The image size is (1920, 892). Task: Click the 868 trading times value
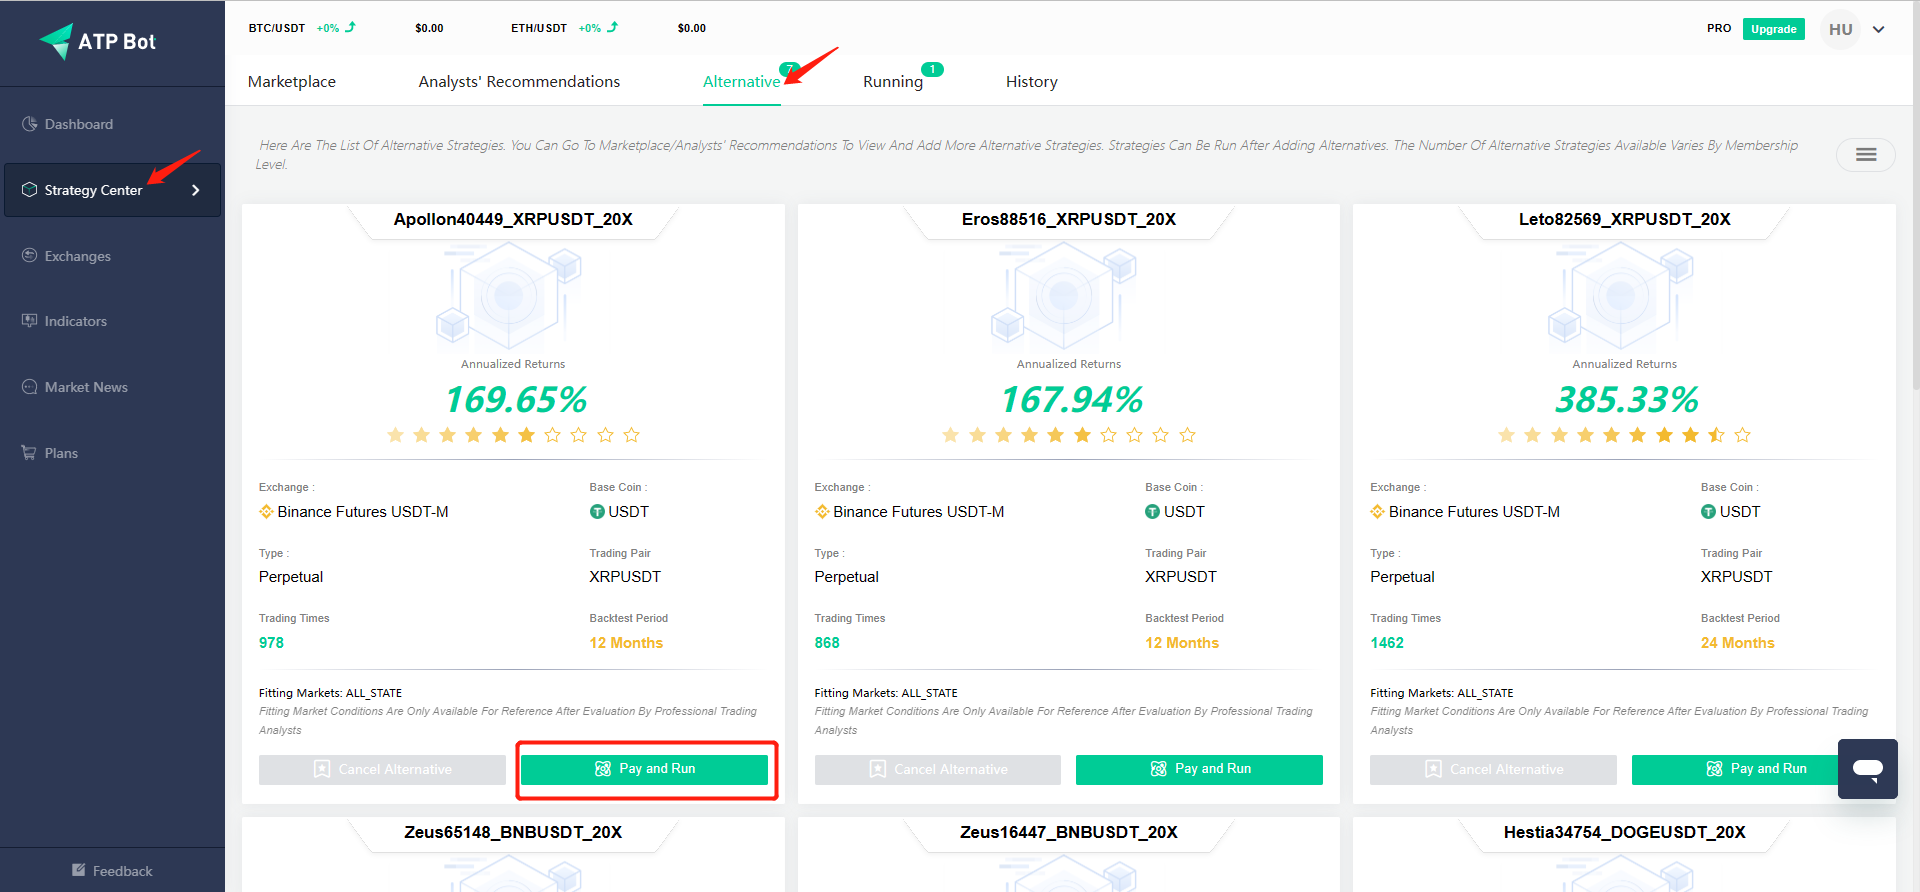click(x=827, y=643)
